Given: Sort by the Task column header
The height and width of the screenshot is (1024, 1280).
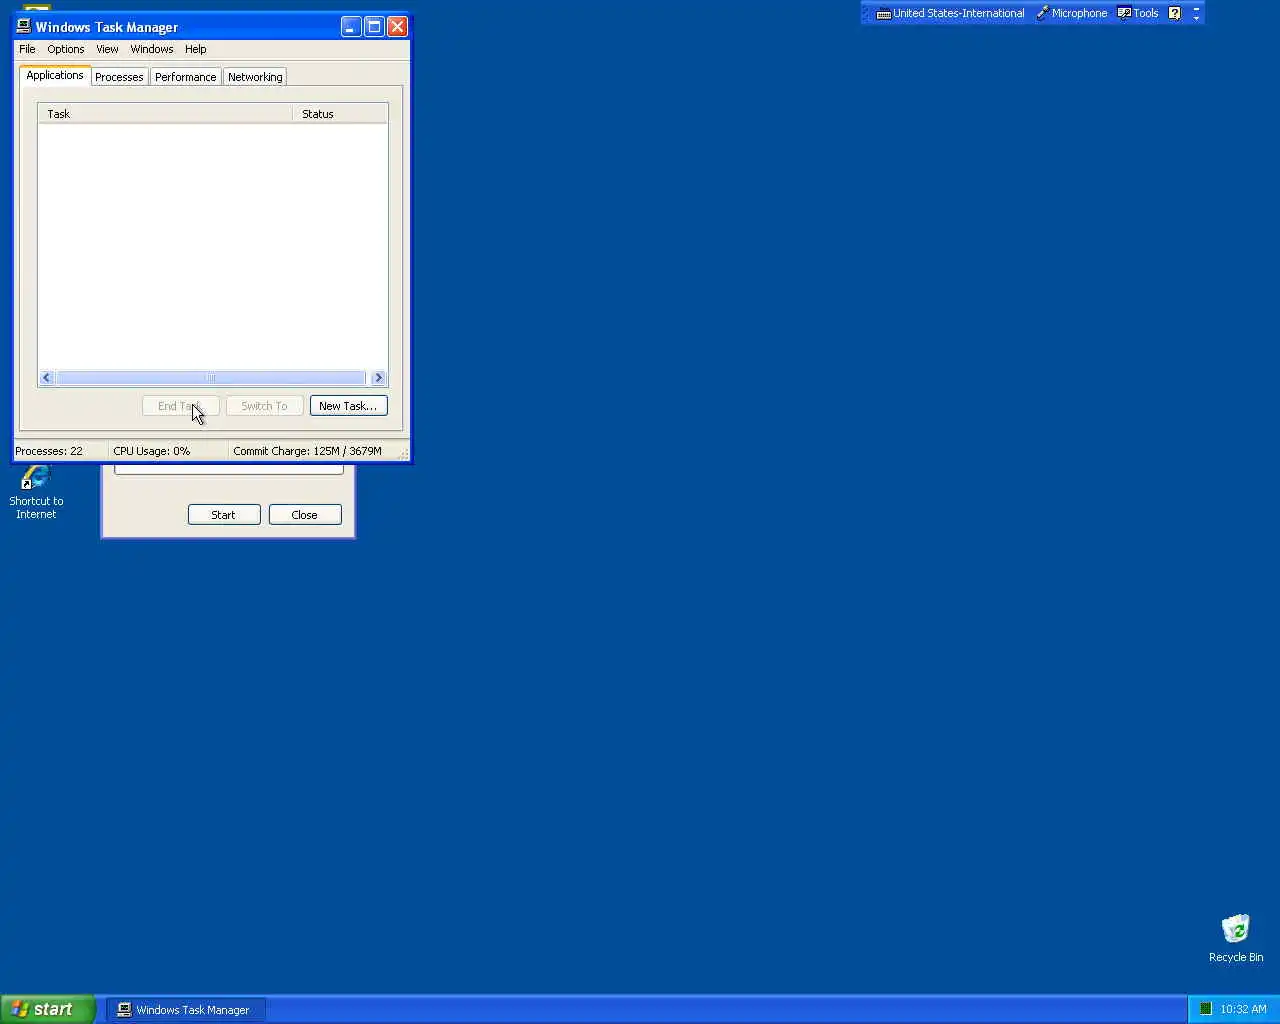Looking at the screenshot, I should click(x=165, y=114).
